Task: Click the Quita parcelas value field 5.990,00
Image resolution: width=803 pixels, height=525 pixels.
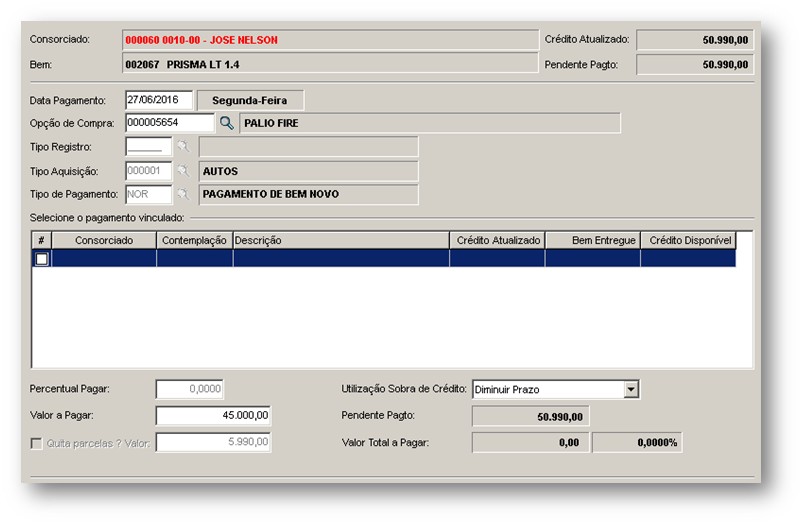Action: [x=214, y=442]
